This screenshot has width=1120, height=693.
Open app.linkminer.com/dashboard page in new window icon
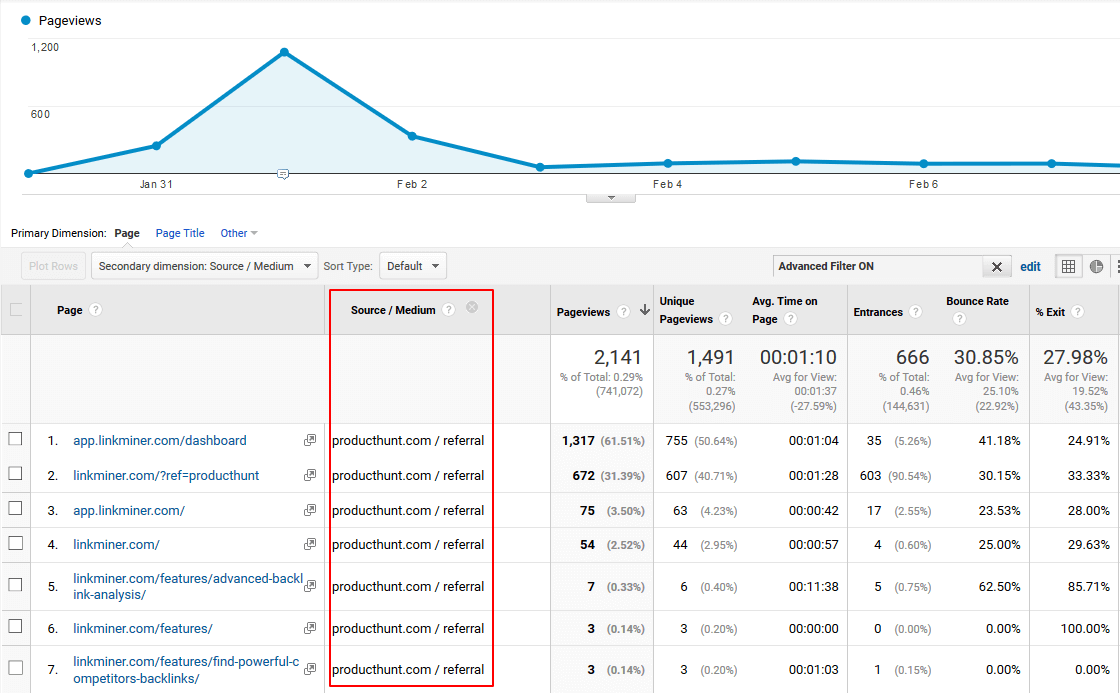coord(310,440)
